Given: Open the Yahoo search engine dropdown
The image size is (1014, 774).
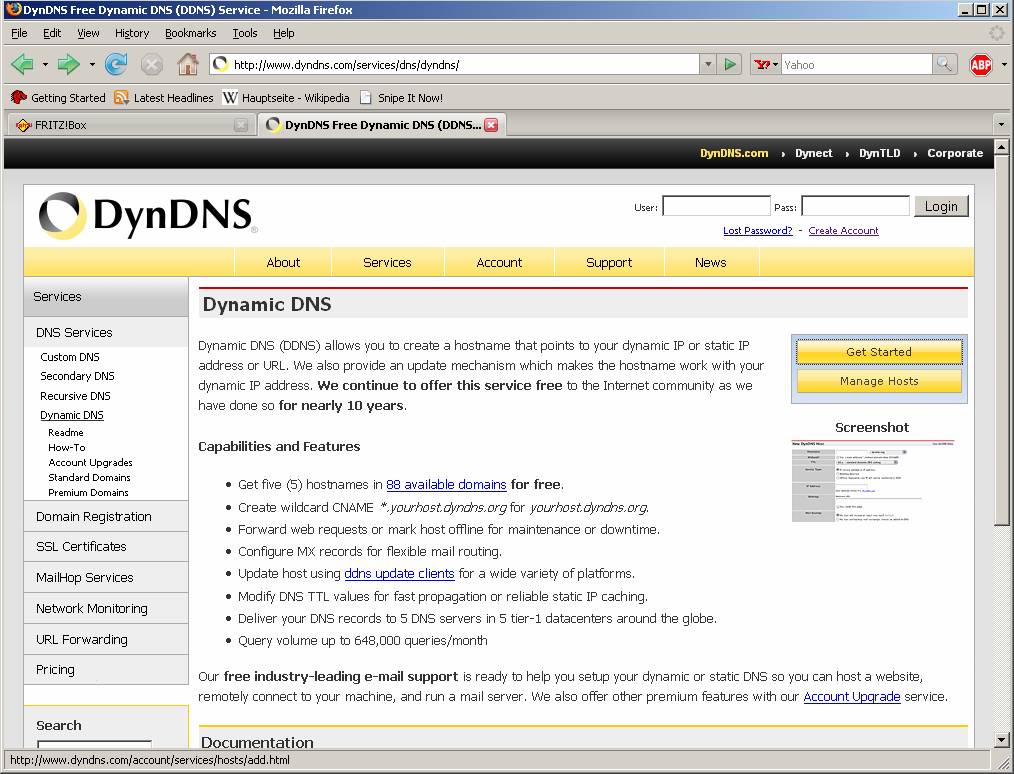Looking at the screenshot, I should 766,65.
